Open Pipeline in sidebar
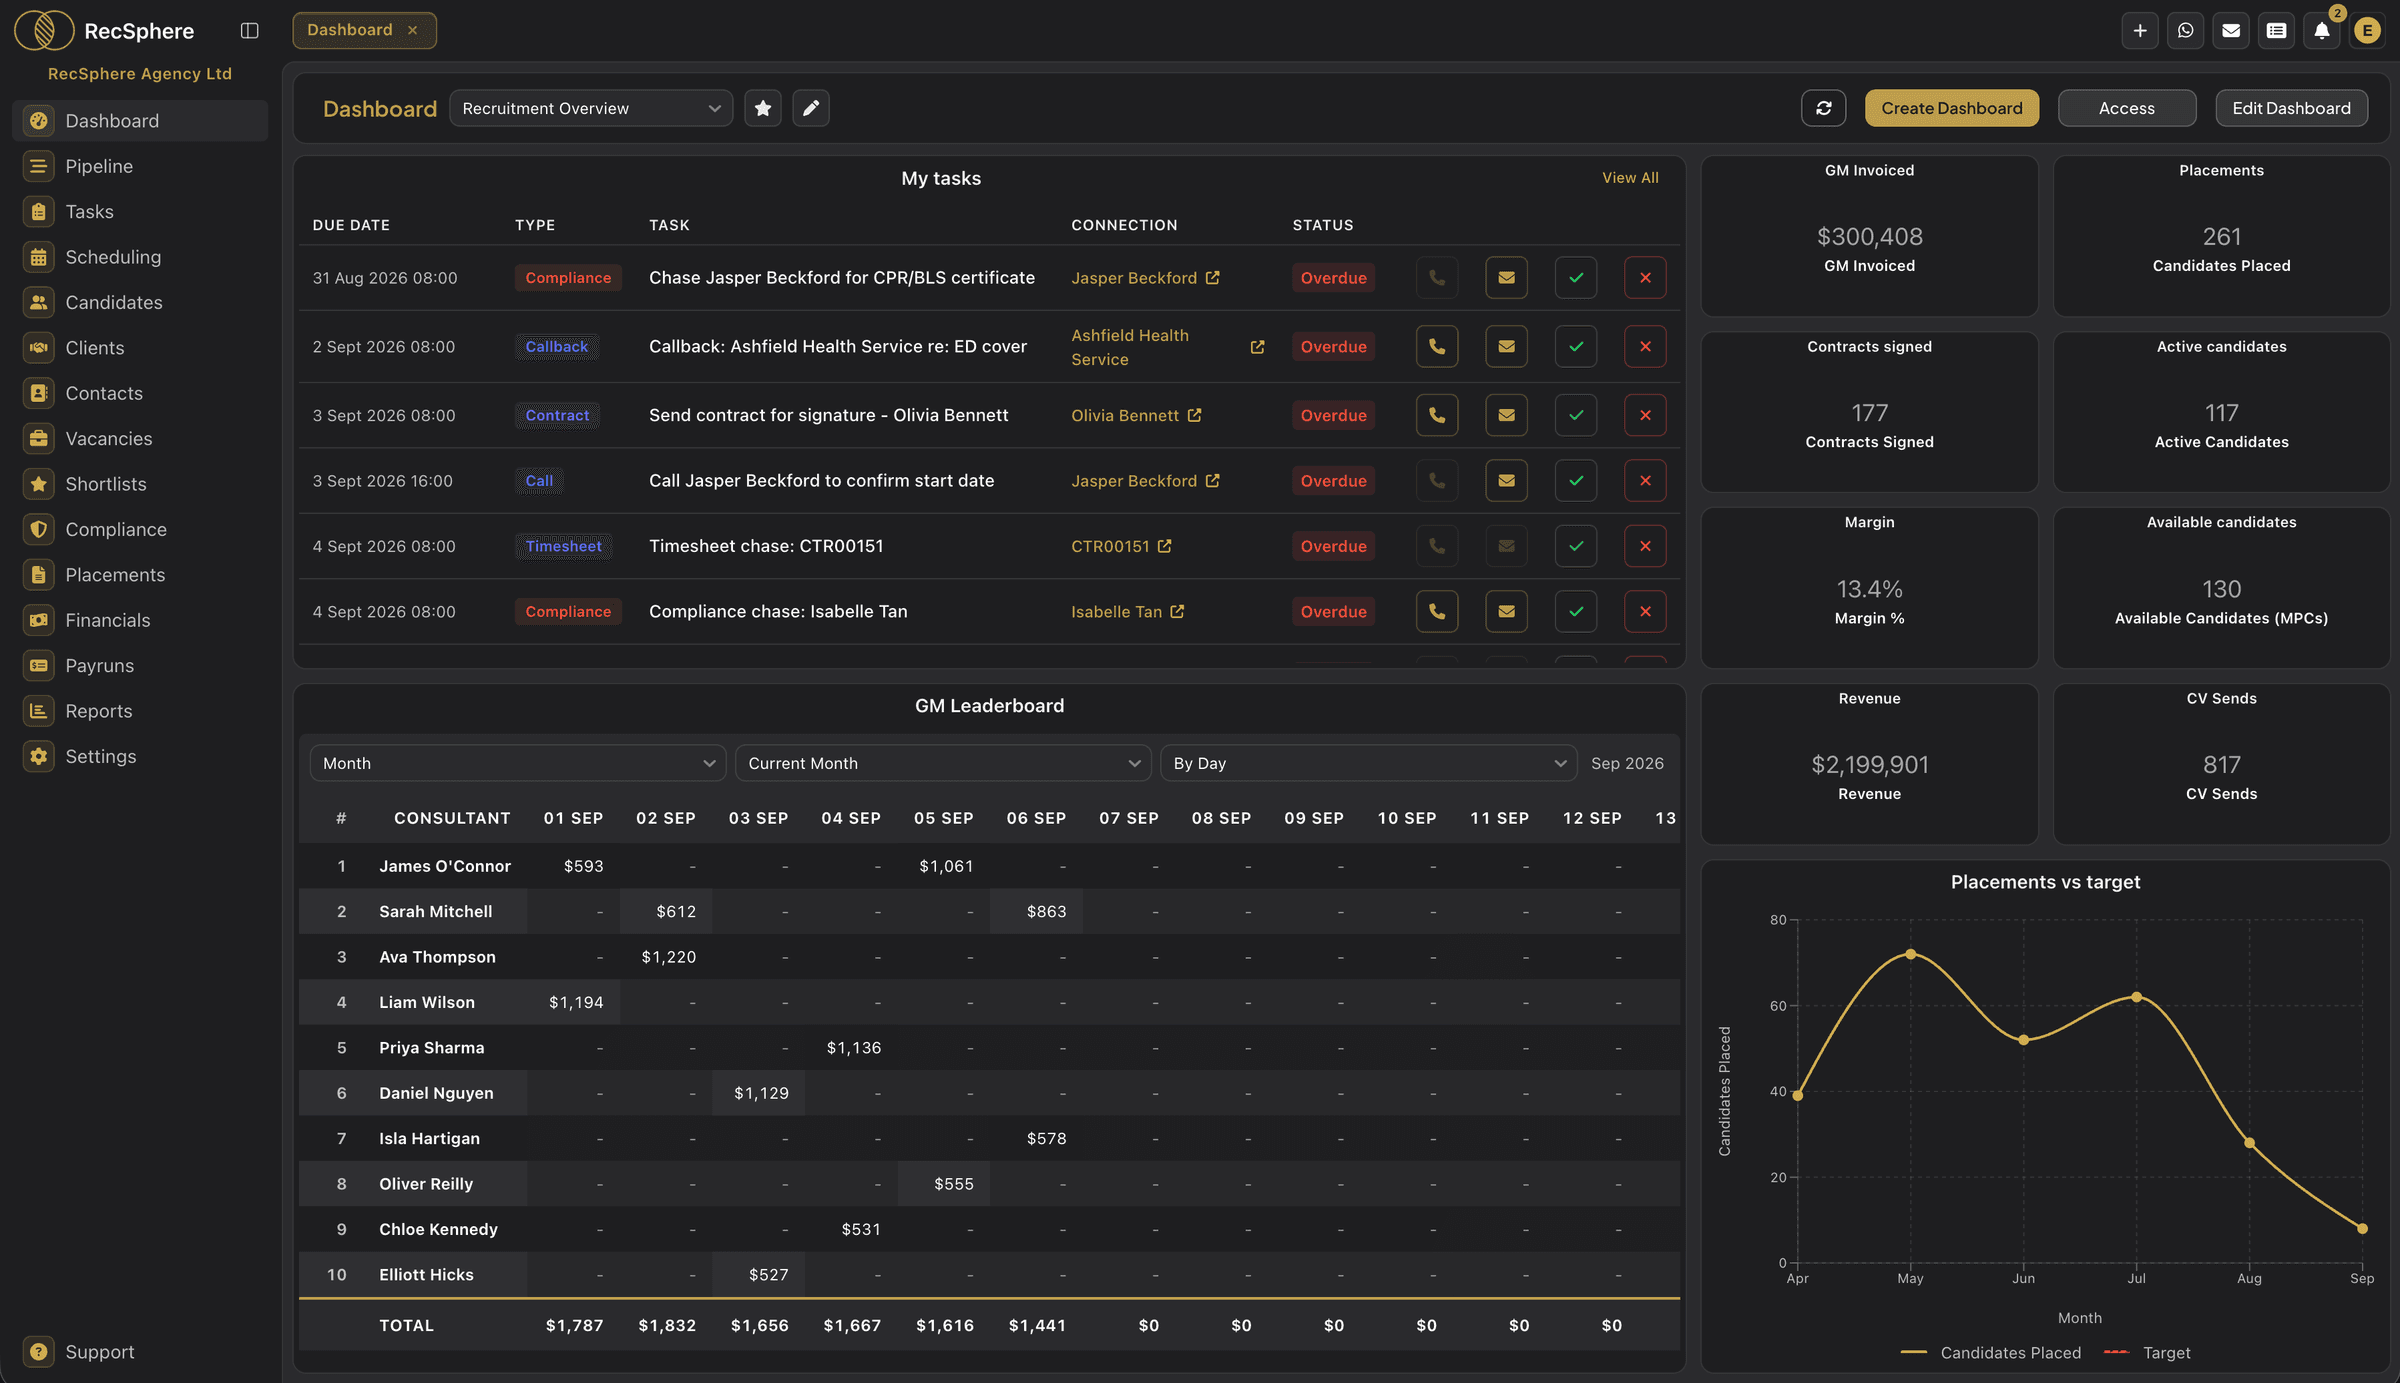Viewport: 2400px width, 1383px height. (x=140, y=166)
